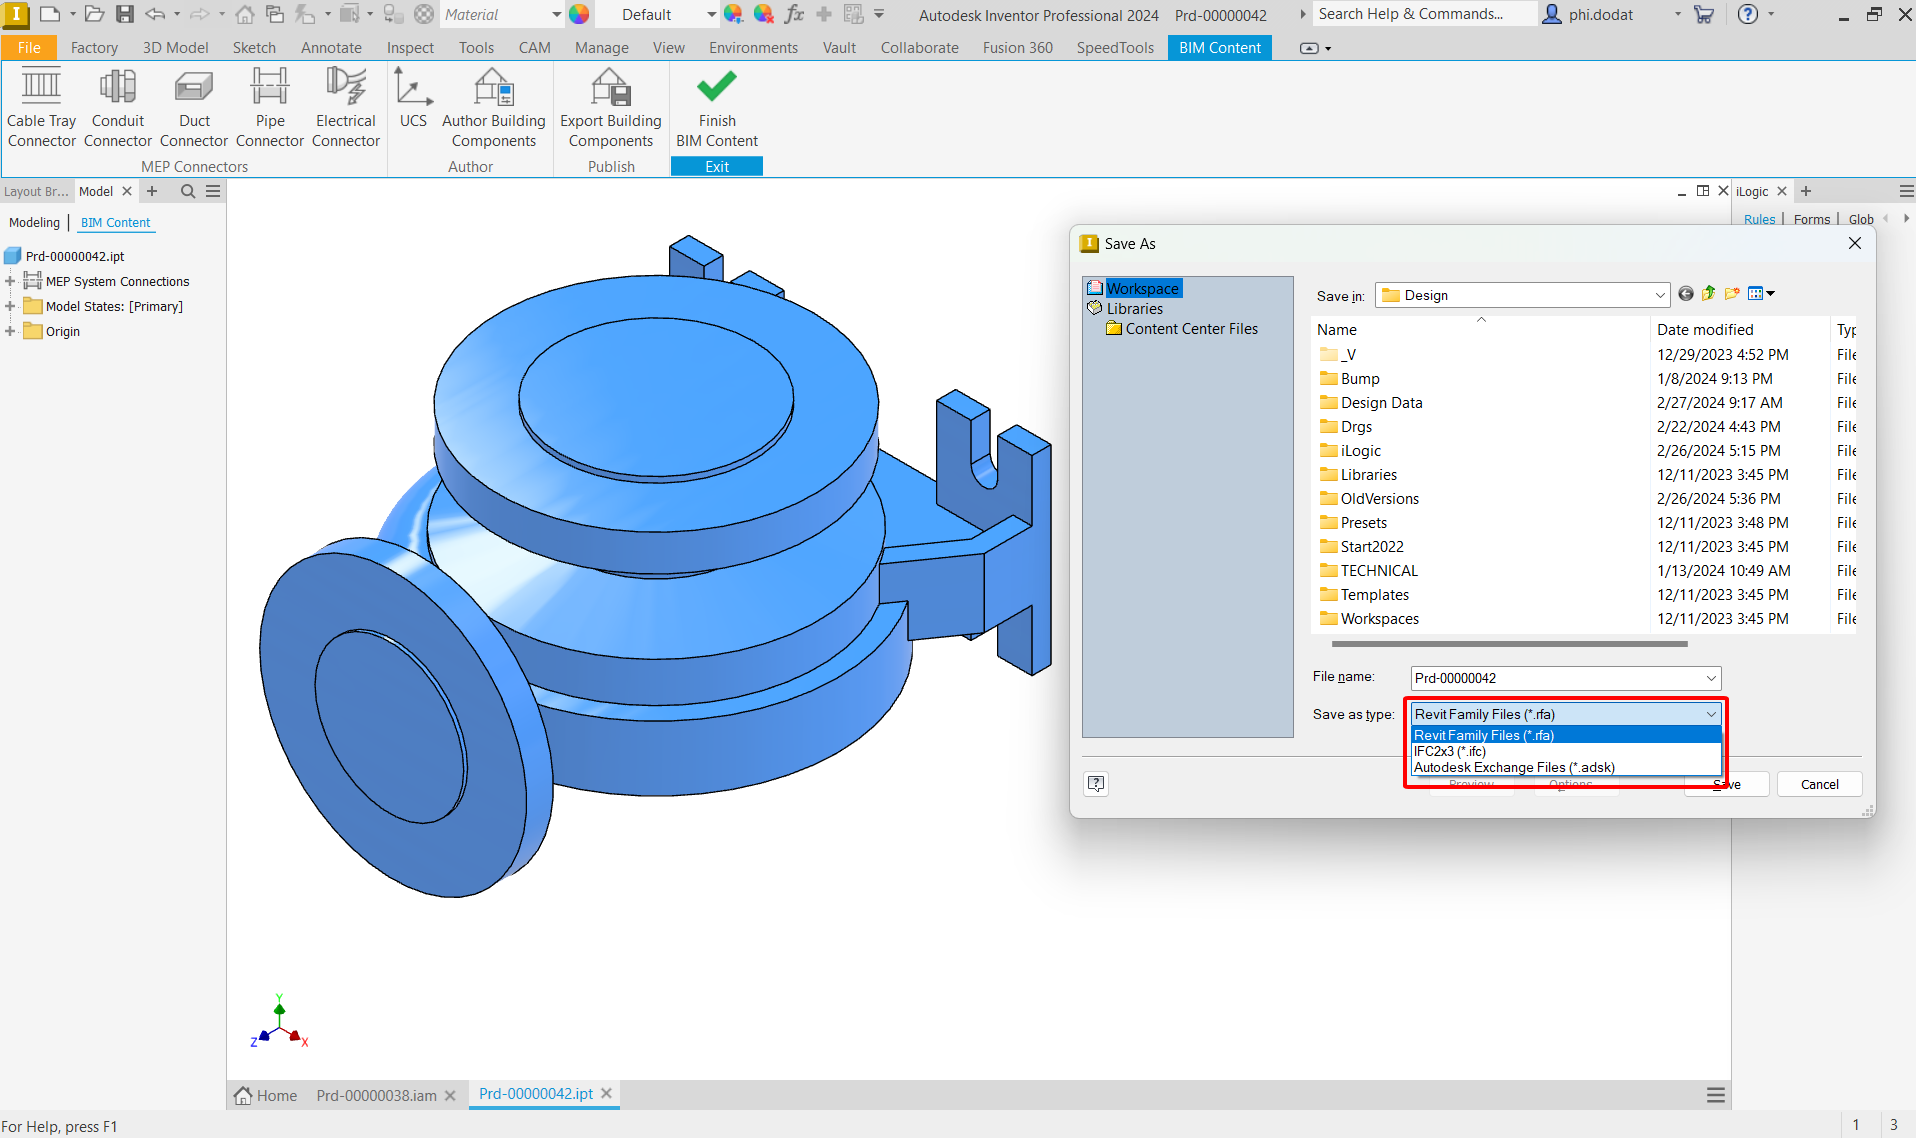
Task: Open the iLogic folder
Action: tap(1360, 451)
